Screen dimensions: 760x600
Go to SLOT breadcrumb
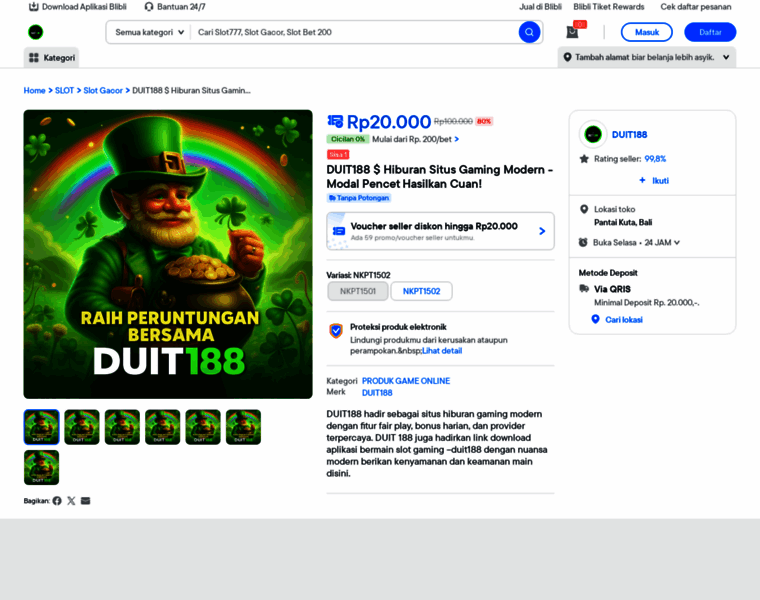pyautogui.click(x=64, y=91)
